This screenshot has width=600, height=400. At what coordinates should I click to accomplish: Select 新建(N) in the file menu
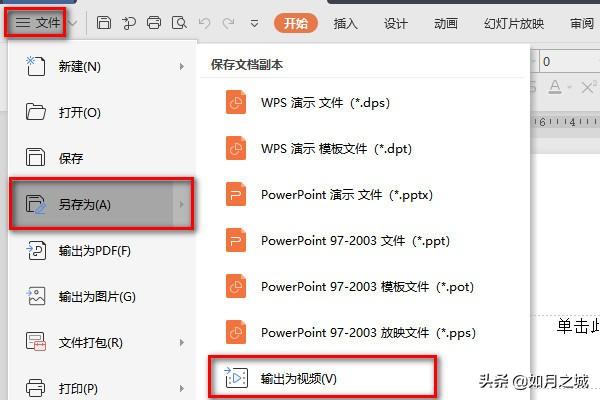103,67
